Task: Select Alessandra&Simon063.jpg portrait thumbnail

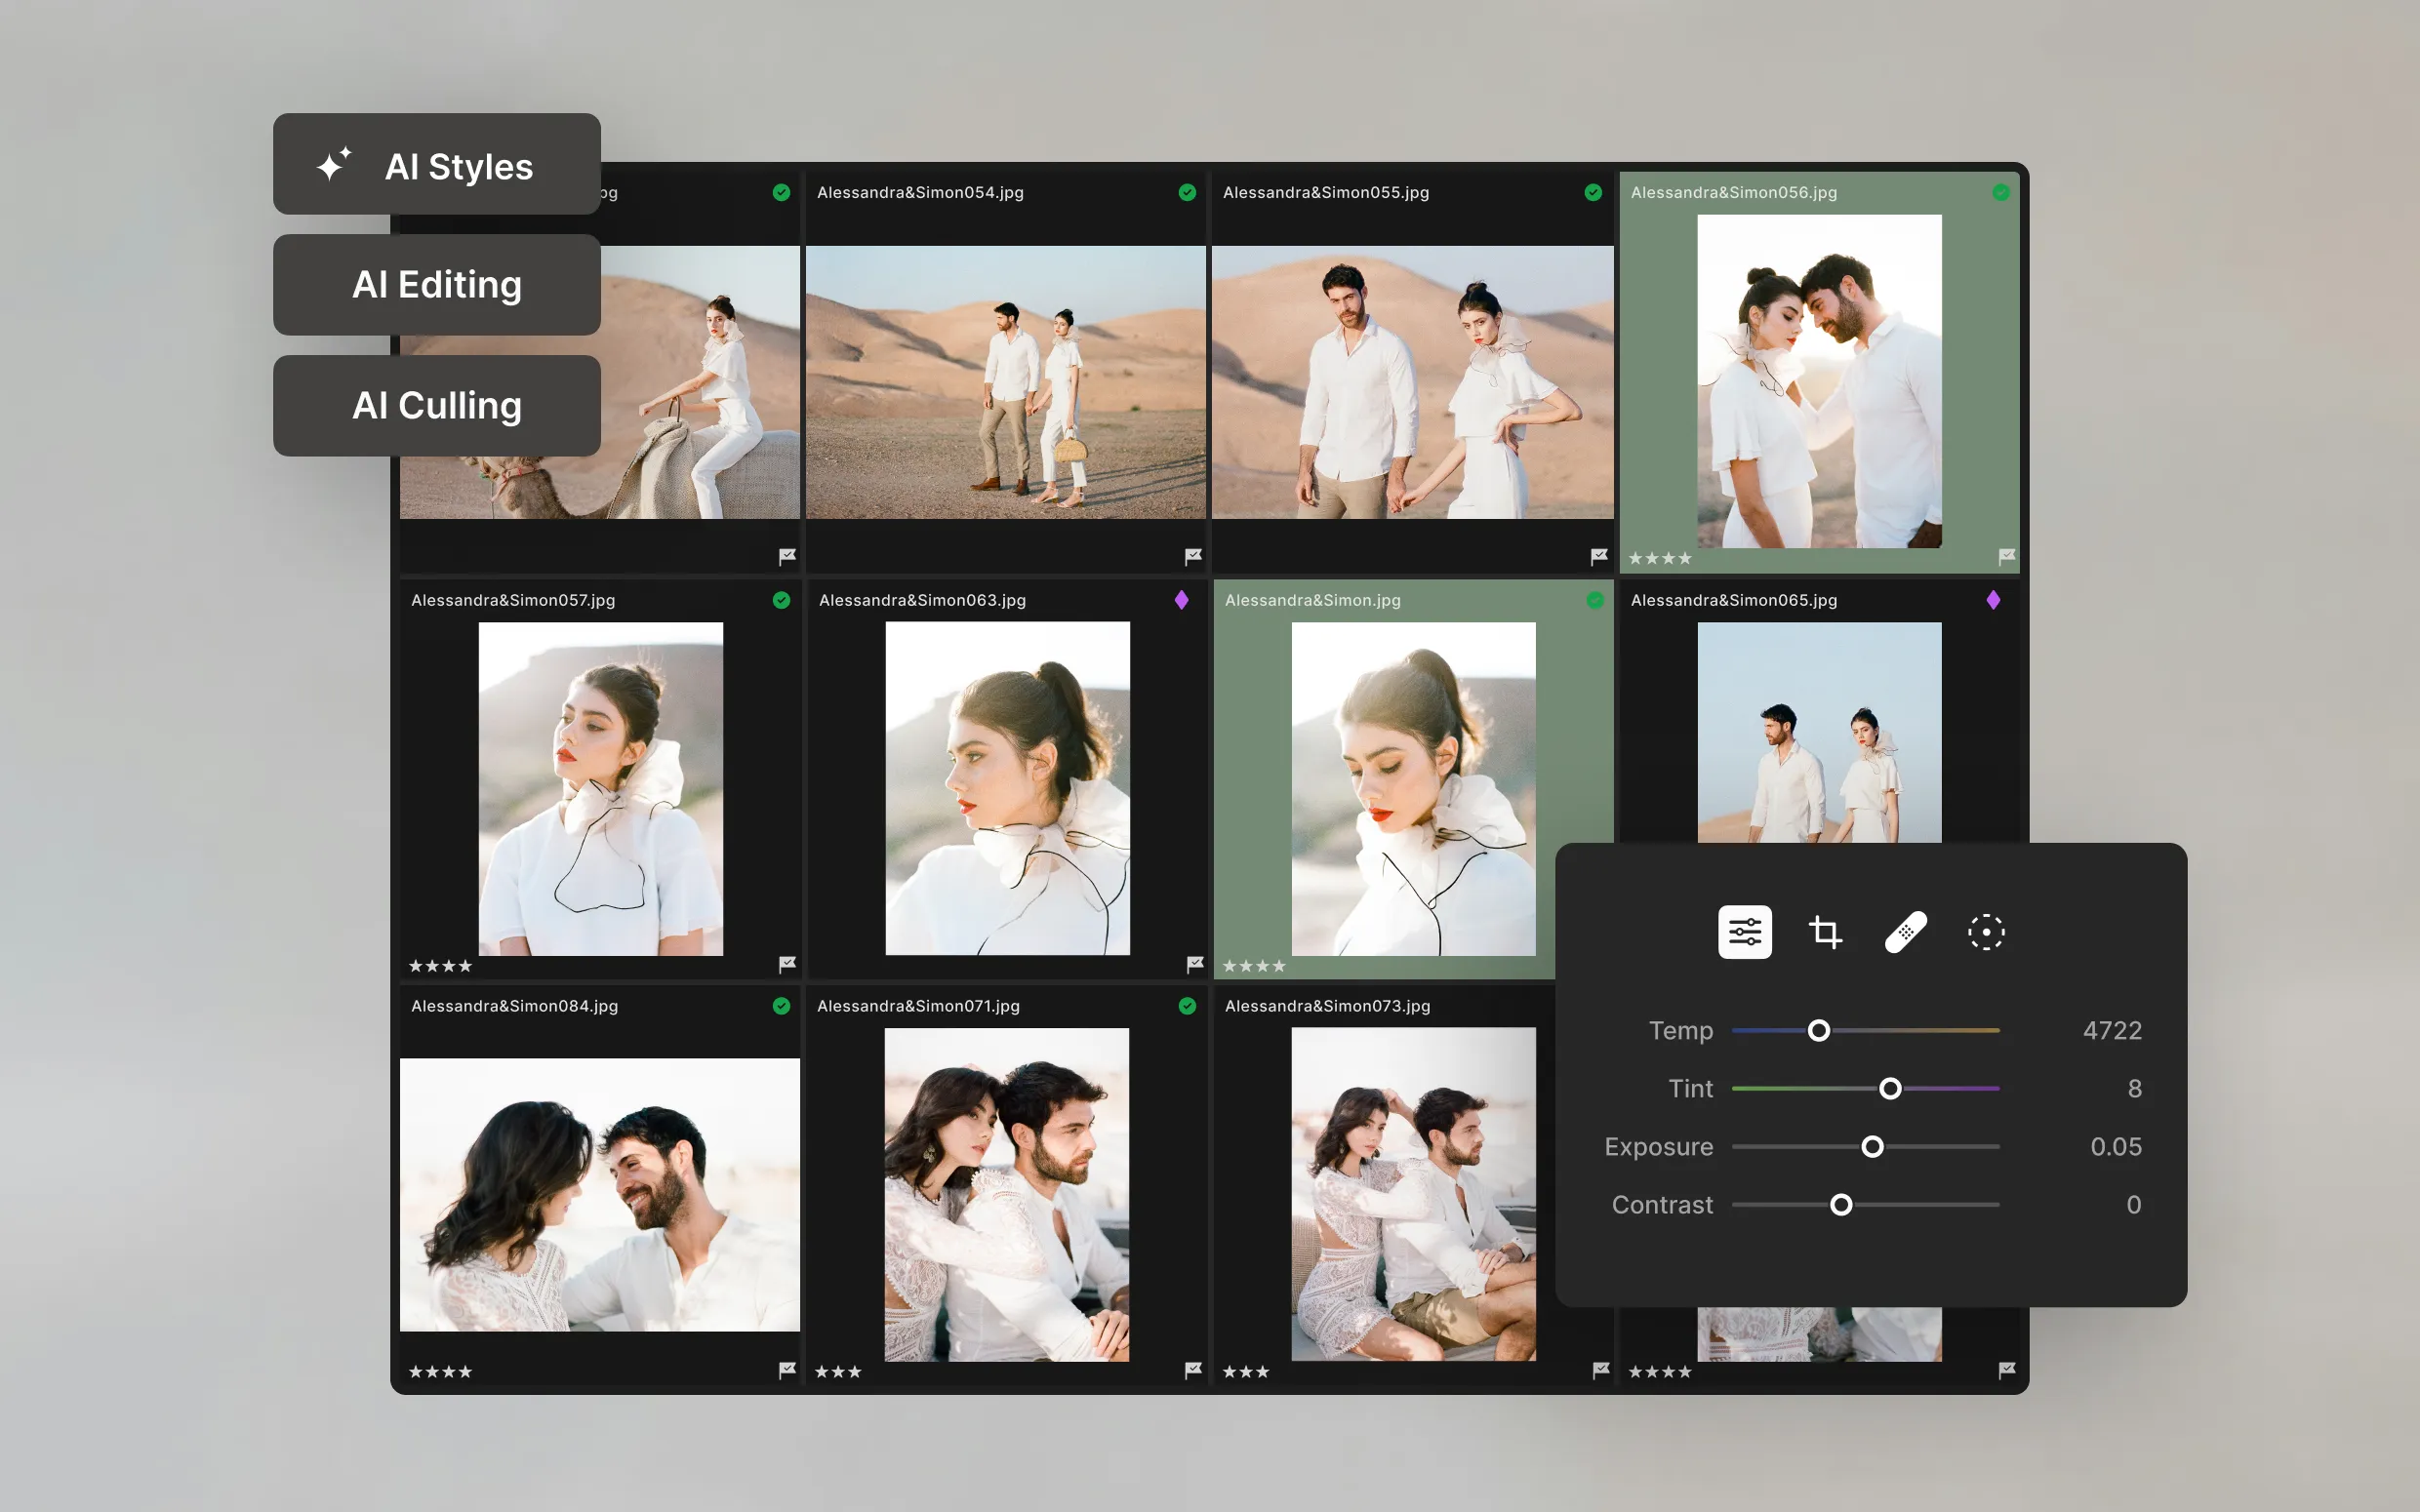Action: [x=1008, y=788]
